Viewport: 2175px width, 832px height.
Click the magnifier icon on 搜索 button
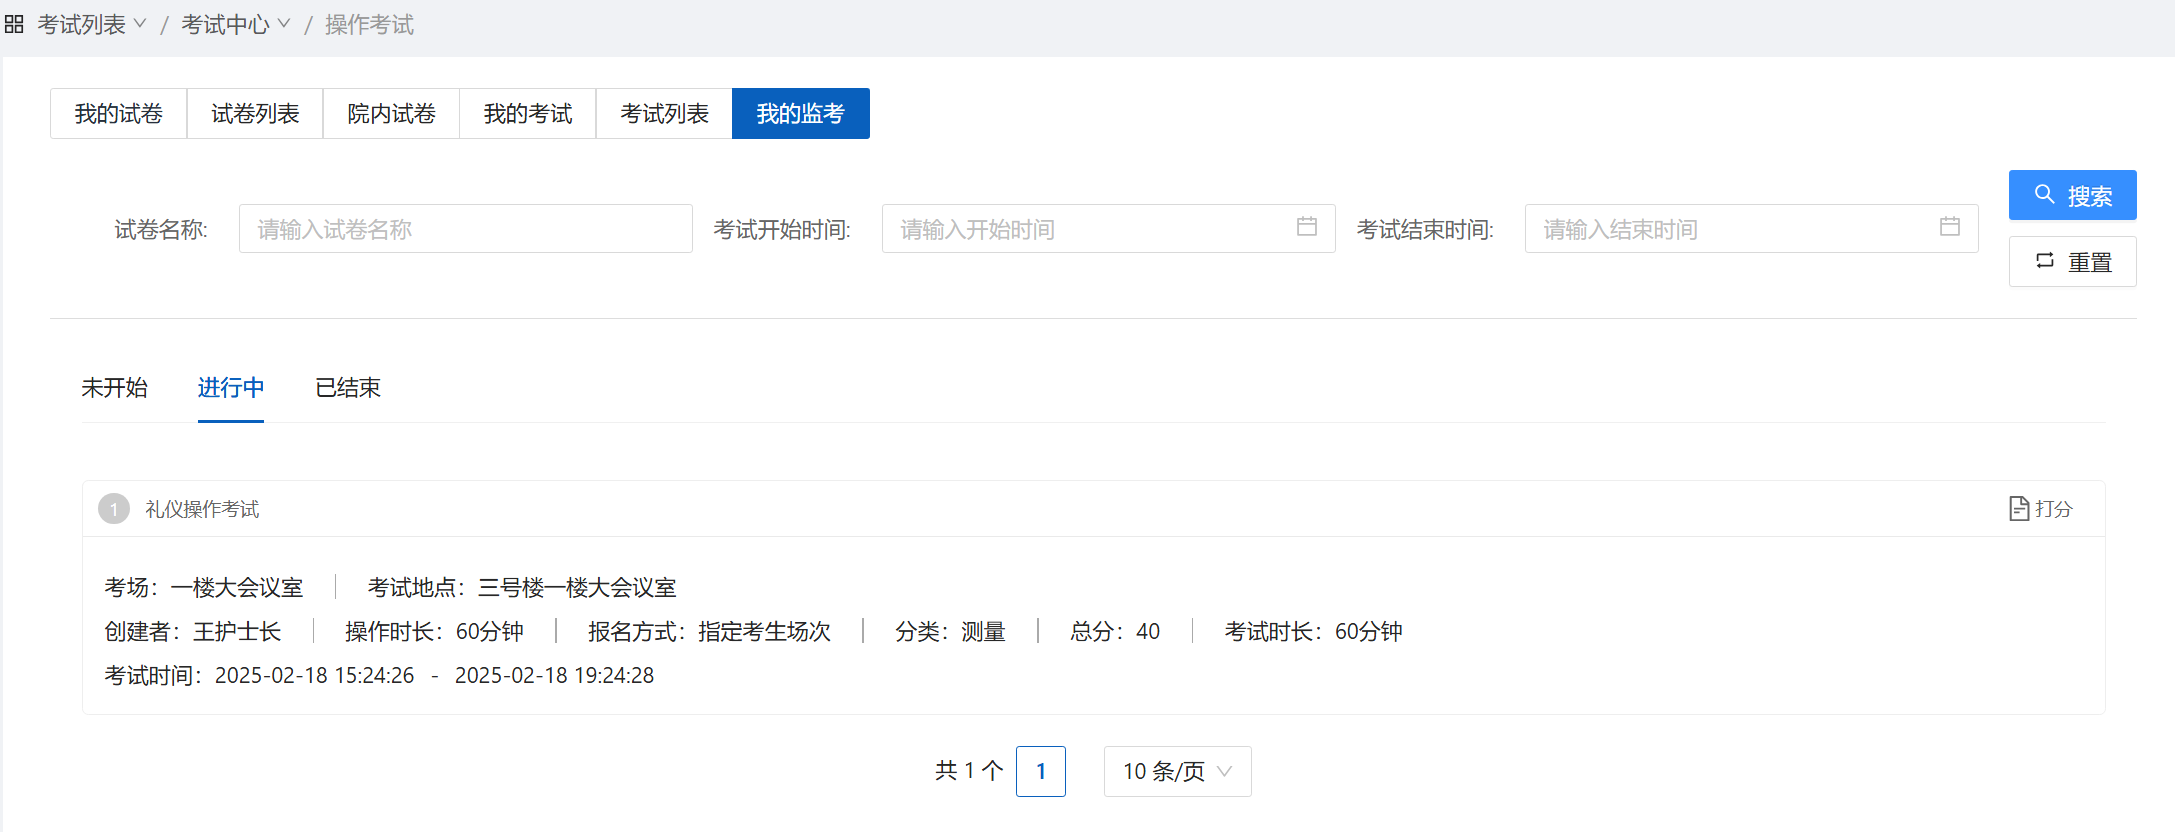(x=2045, y=195)
